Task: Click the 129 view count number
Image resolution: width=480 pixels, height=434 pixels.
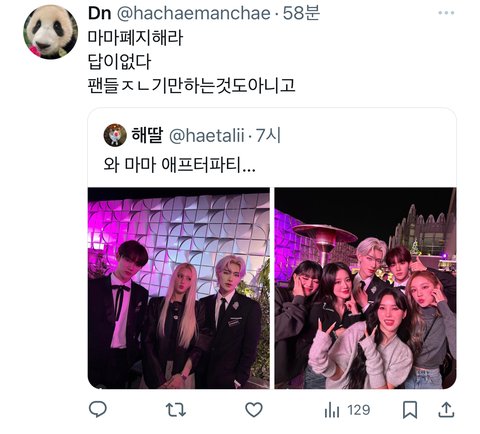Action: click(x=359, y=410)
